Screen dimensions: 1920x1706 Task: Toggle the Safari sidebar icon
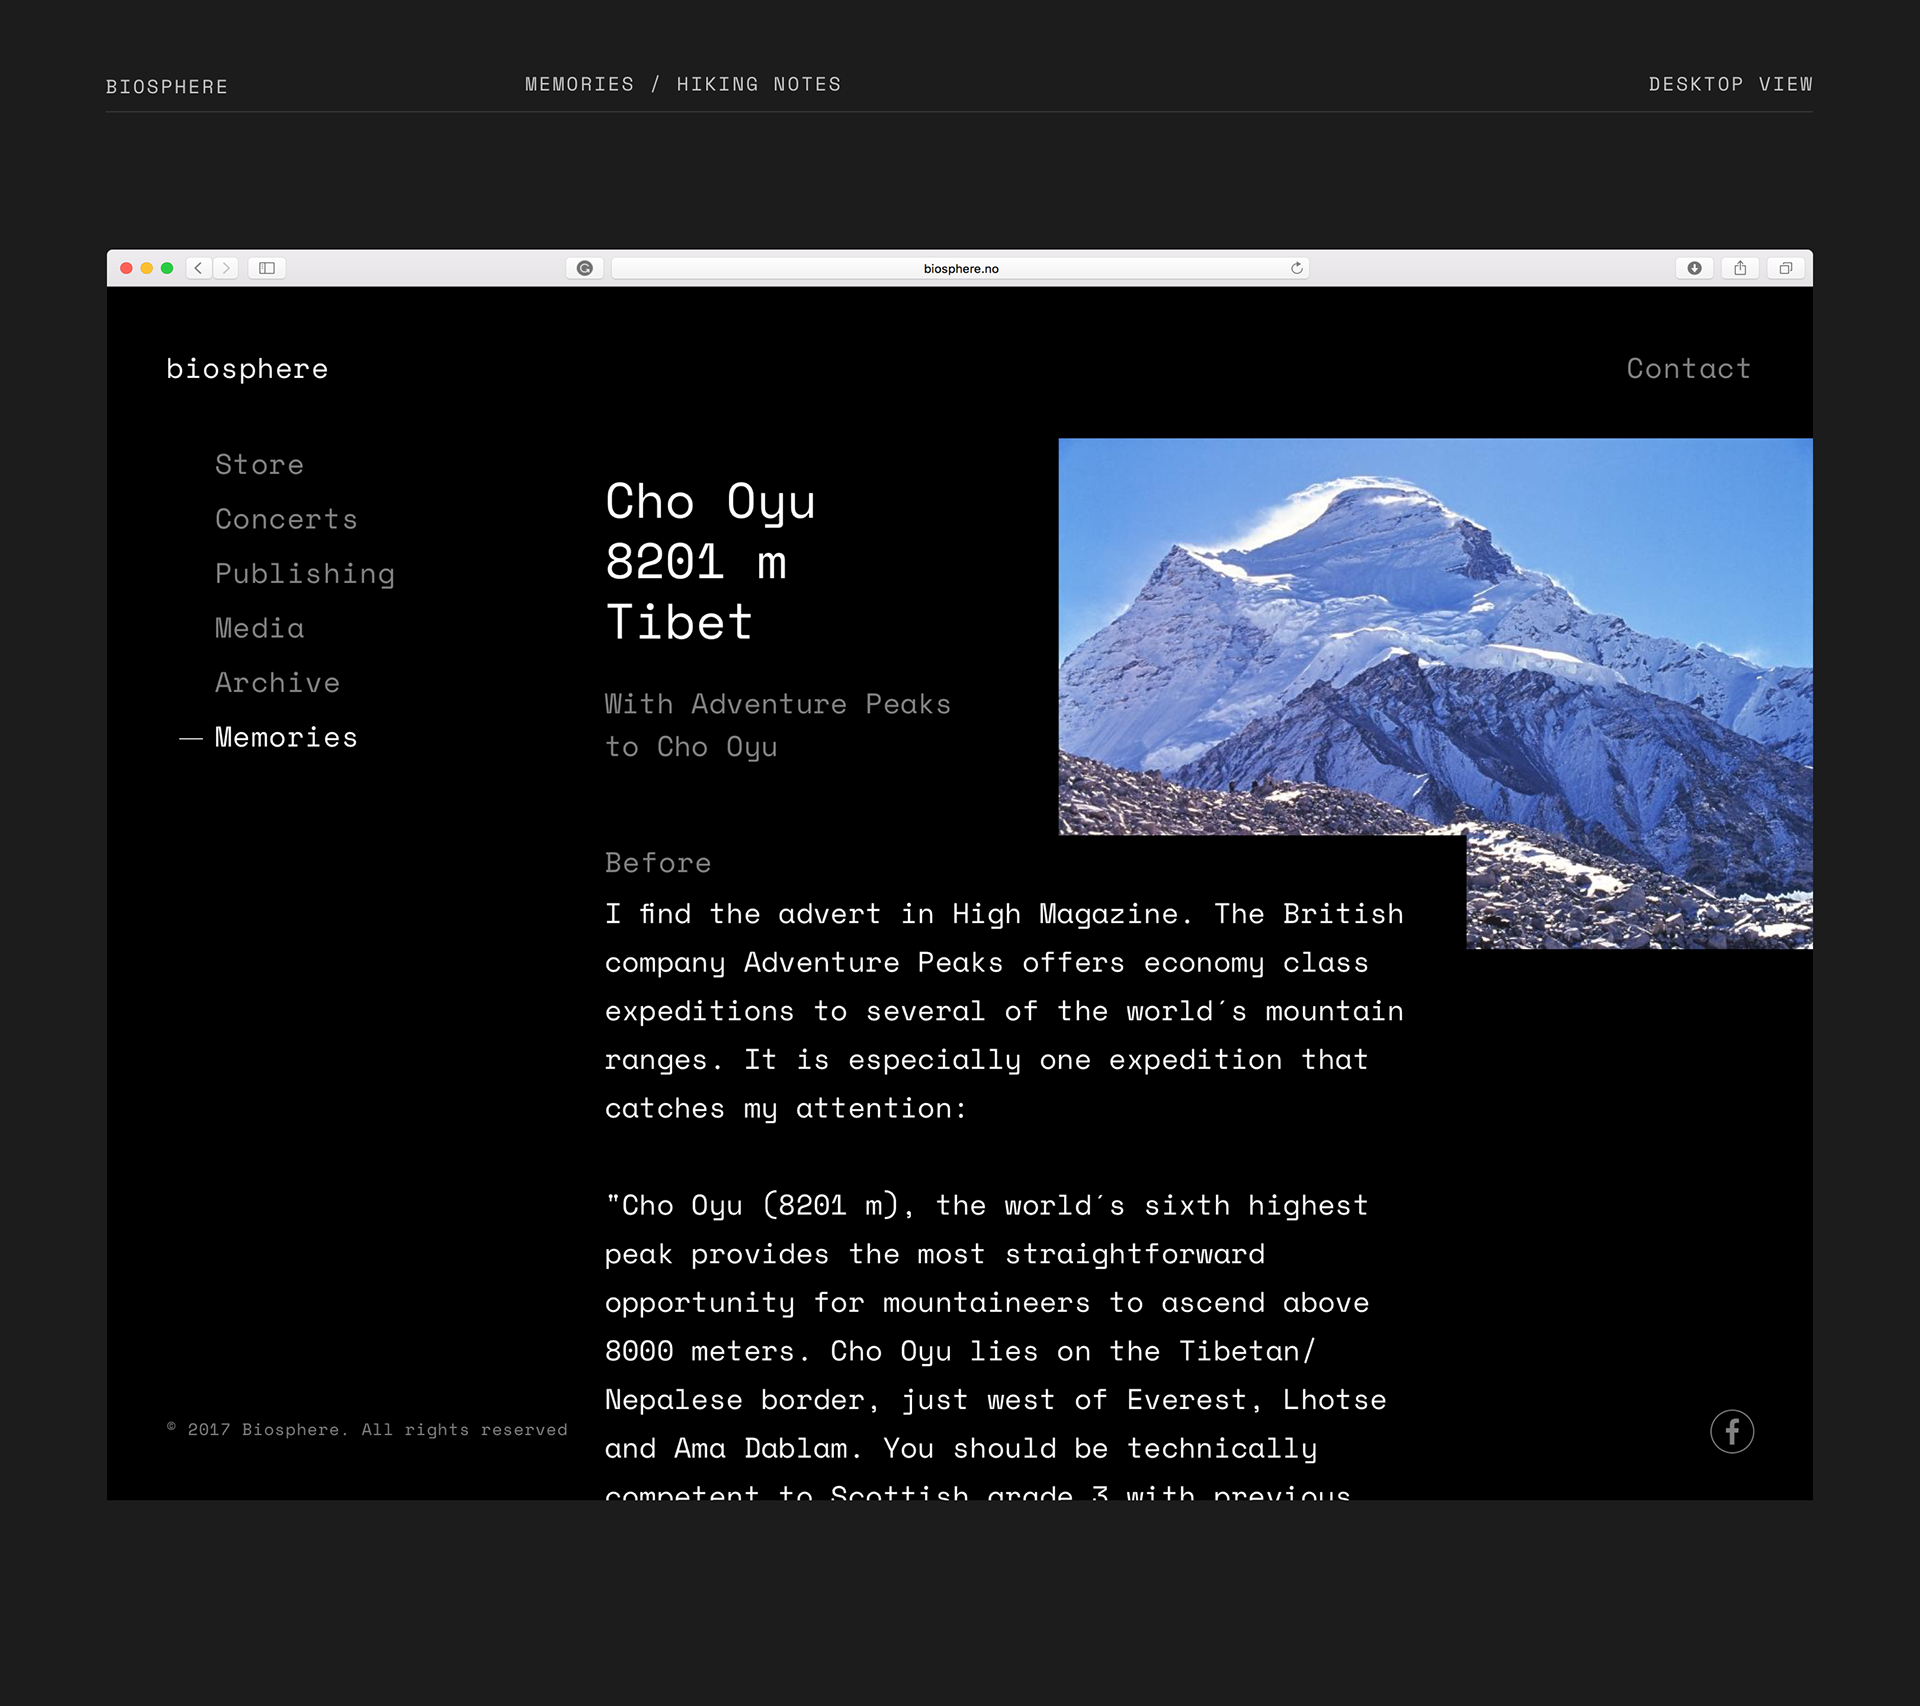pos(267,268)
